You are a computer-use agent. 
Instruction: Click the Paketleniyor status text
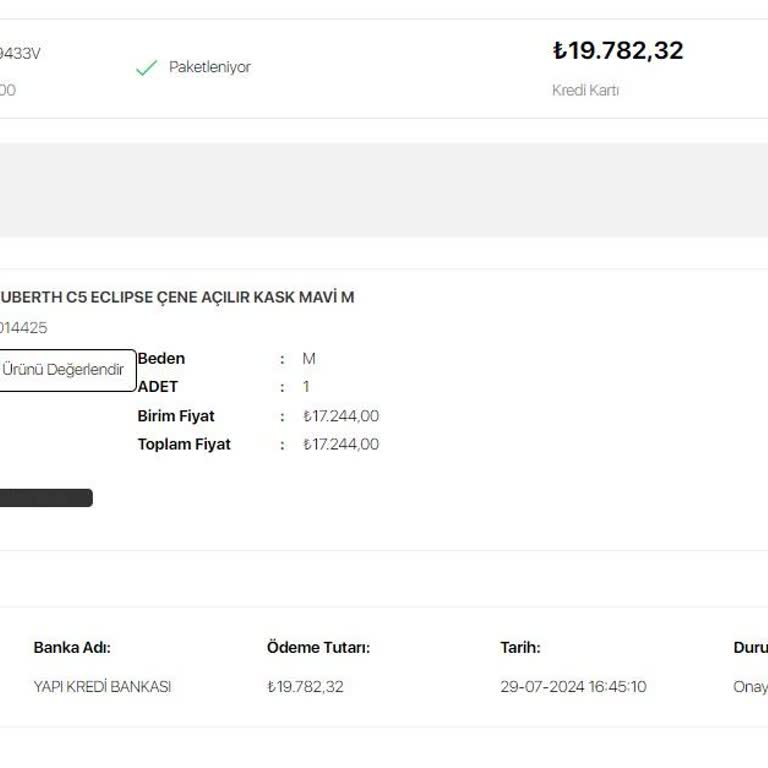(209, 67)
